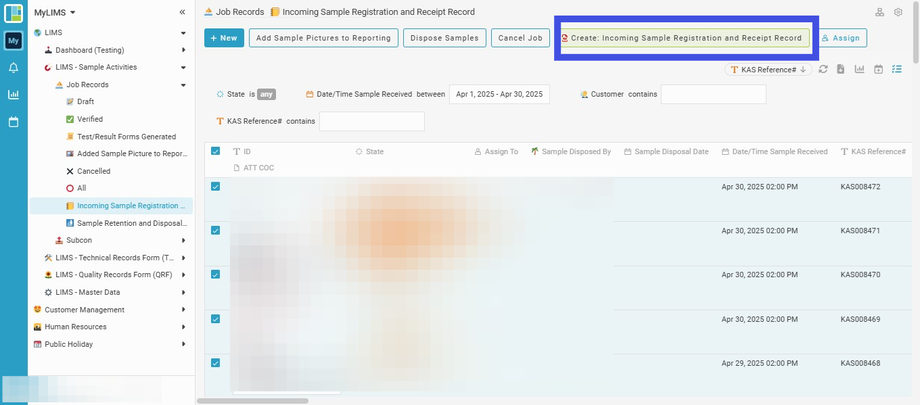This screenshot has height=405, width=920.
Task: Click Add Sample Pictures to Reporting
Action: (323, 38)
